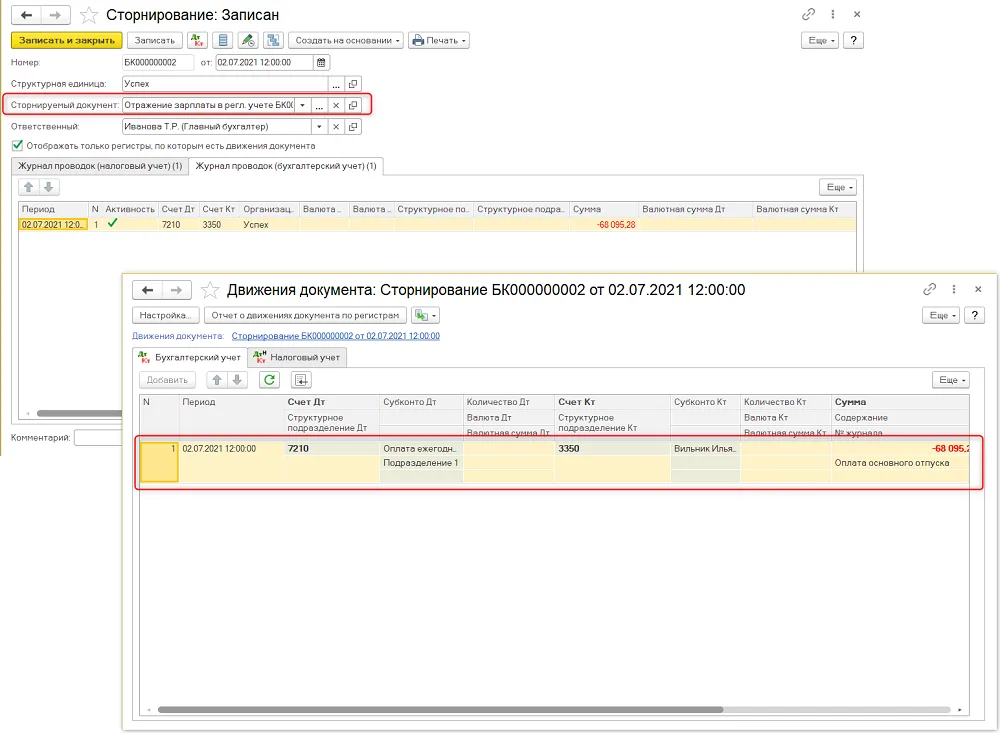
Task: Click the document structure icon next to Создать на основании
Action: point(274,40)
